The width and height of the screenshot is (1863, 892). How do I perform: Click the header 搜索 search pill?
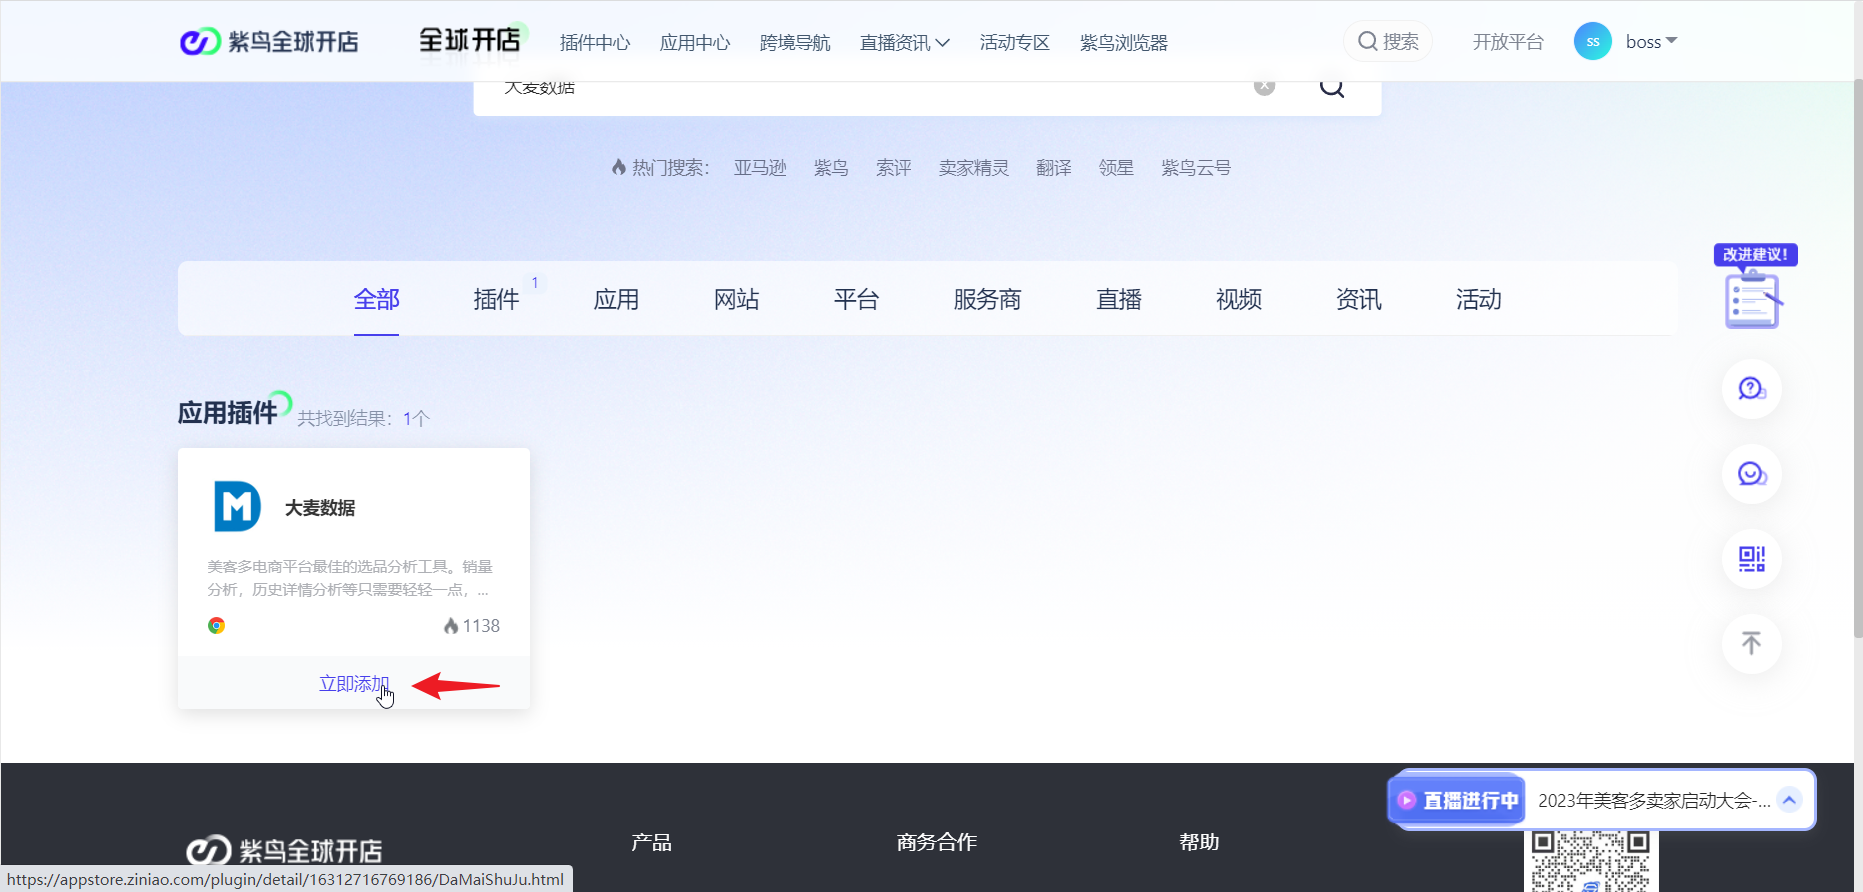(1388, 41)
